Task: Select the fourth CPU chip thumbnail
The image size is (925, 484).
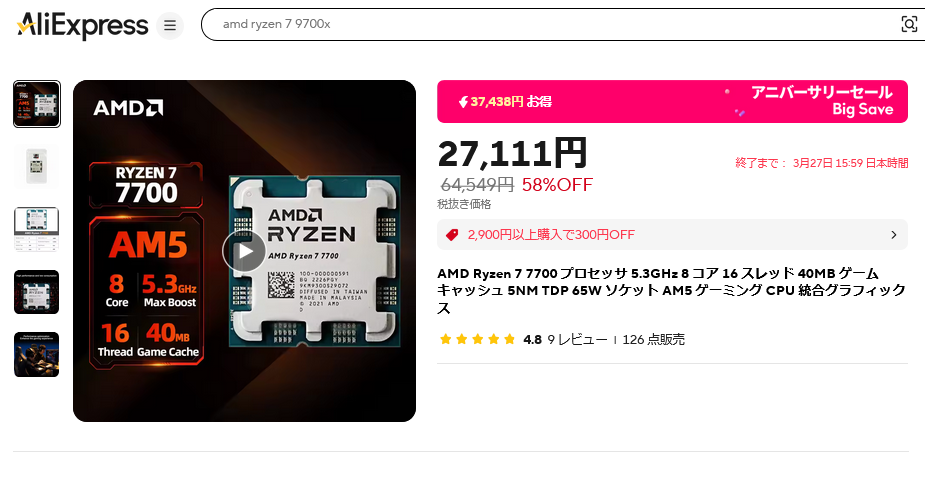Action: click(37, 292)
